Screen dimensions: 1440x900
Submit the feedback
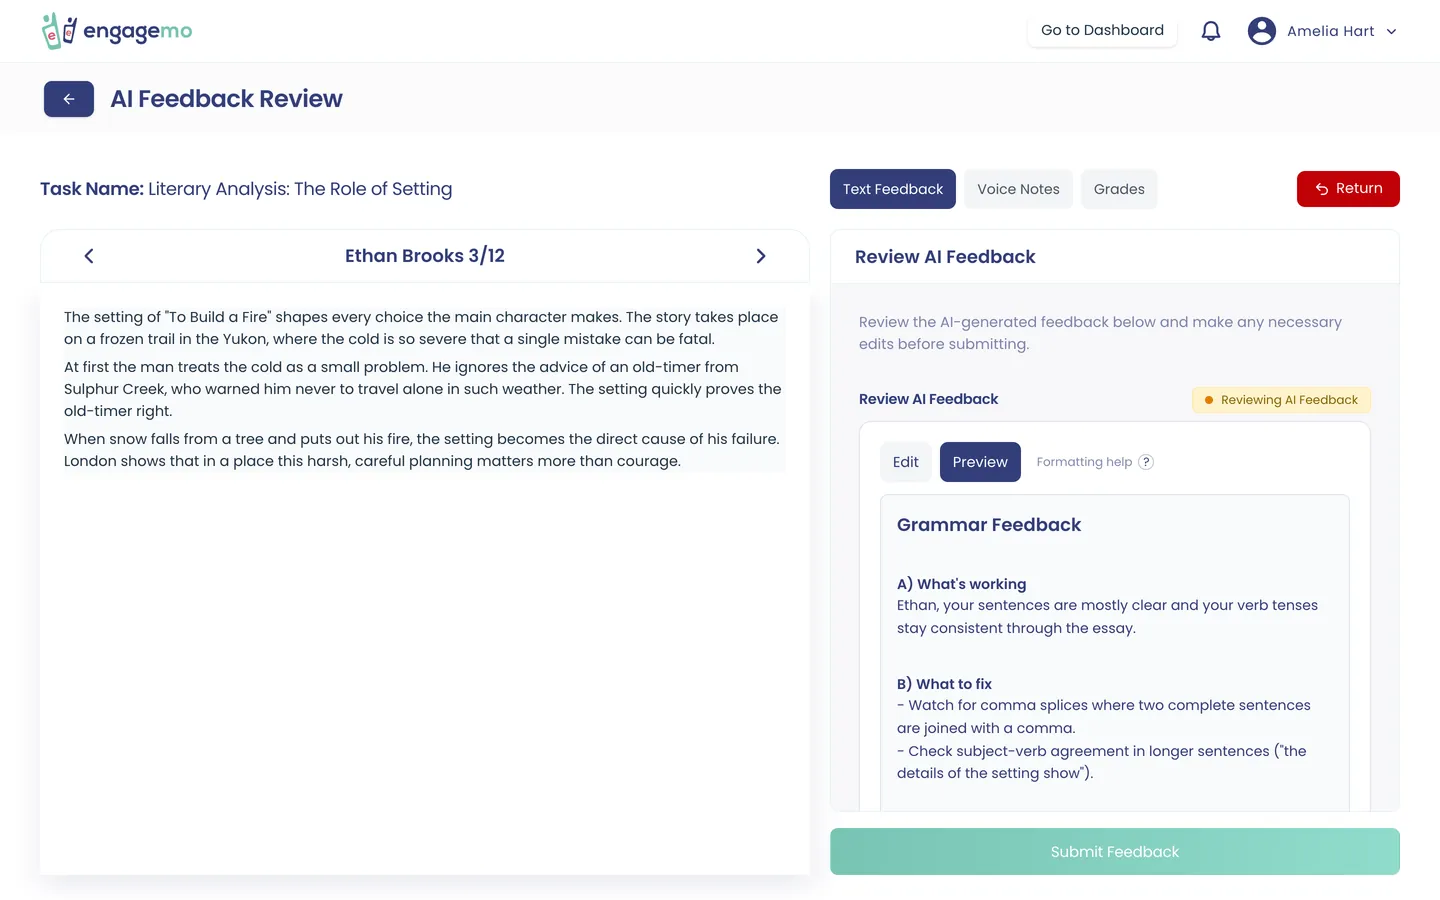(1115, 852)
